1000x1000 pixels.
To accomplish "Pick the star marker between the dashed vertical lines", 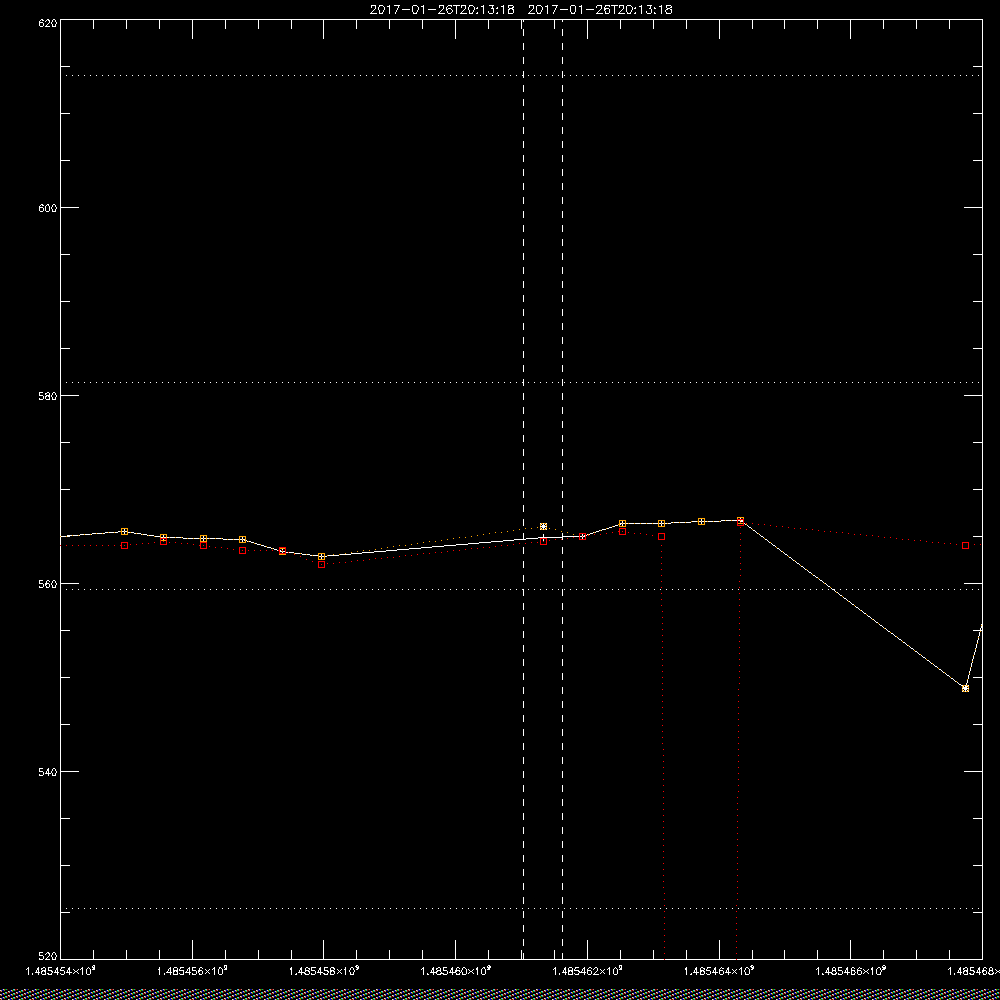I will 543,526.
